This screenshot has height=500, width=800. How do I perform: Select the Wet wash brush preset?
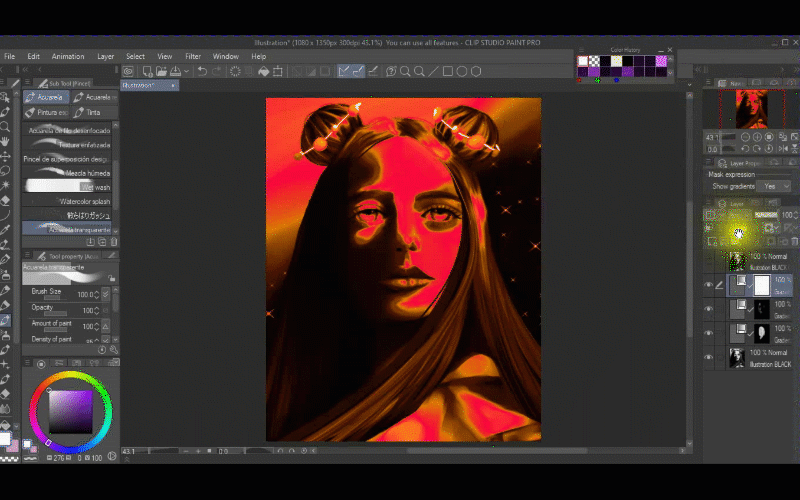tap(68, 186)
